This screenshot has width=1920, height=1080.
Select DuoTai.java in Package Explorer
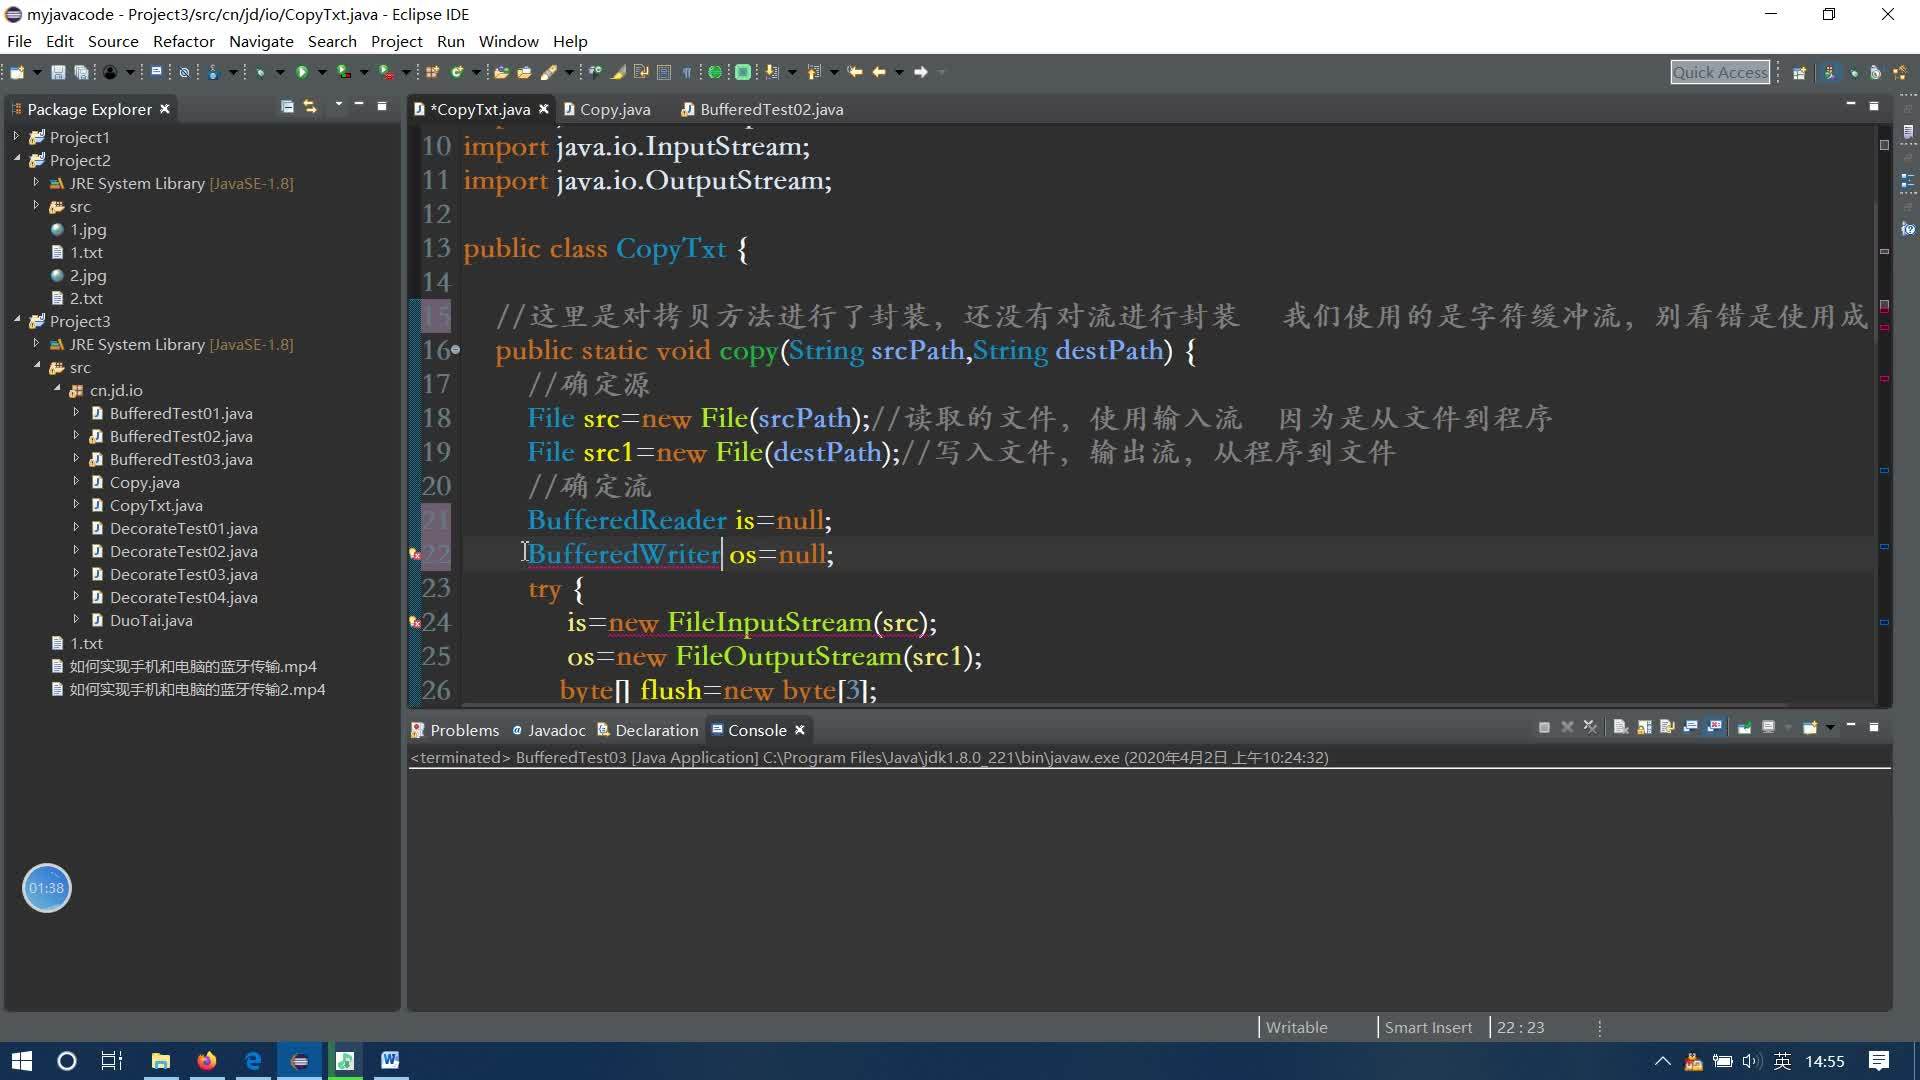[151, 620]
